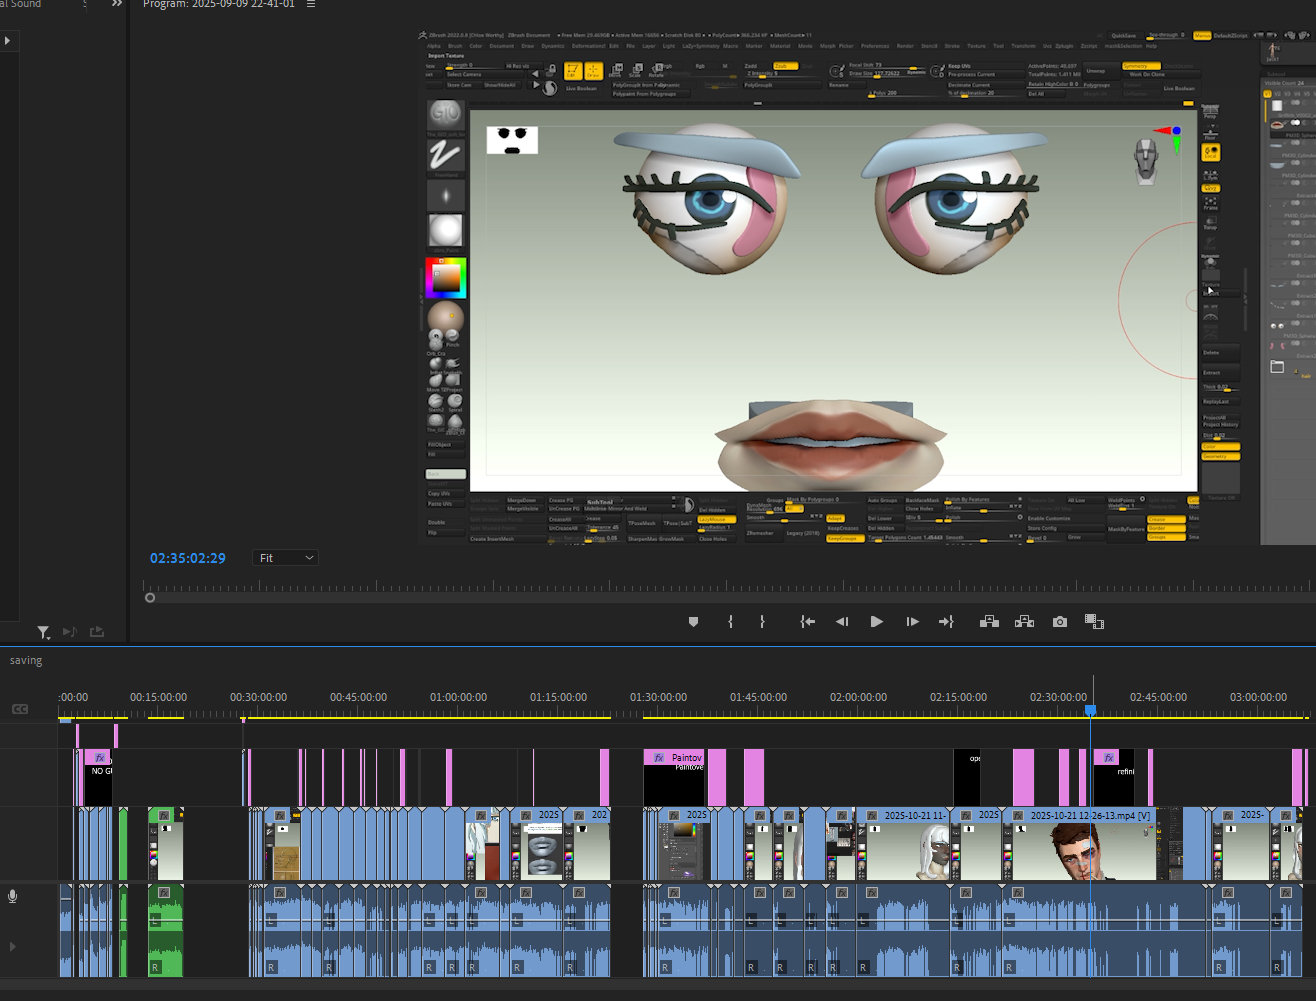
Task: Click the Extract button
Action: 1024,622
